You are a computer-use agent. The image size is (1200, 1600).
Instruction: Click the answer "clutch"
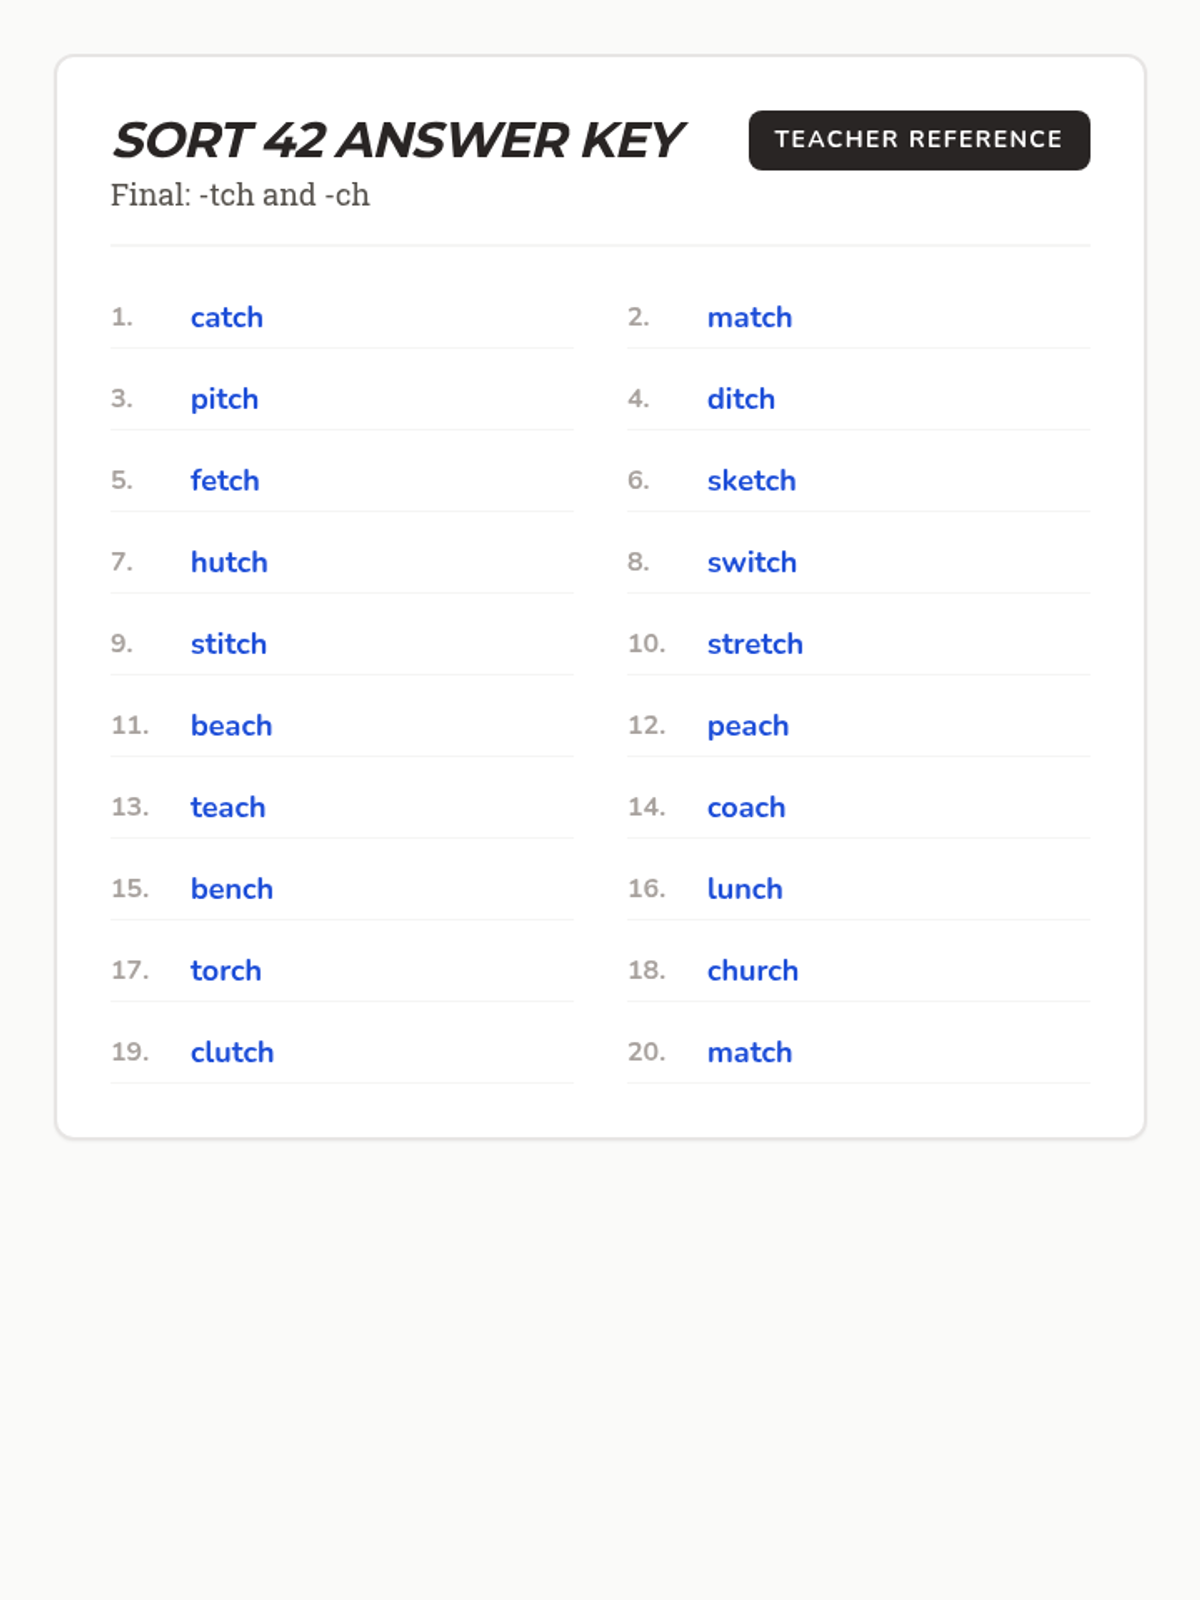click(x=232, y=1053)
